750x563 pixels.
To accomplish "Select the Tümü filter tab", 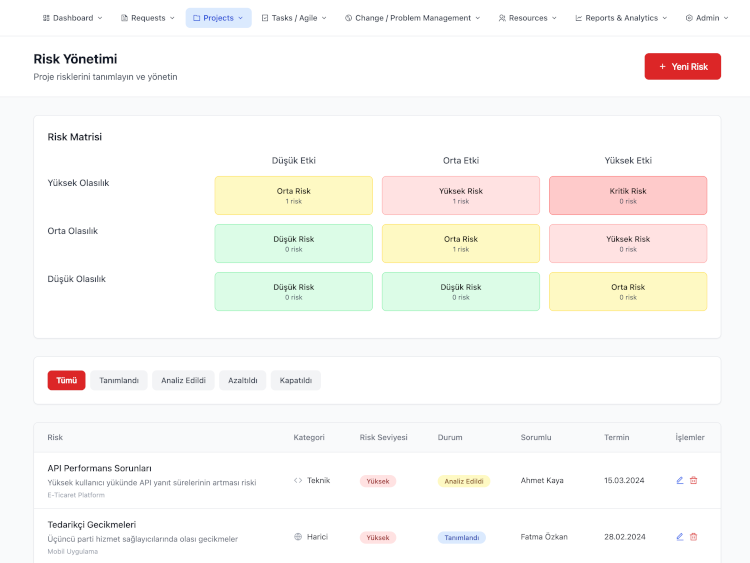I will pos(66,381).
